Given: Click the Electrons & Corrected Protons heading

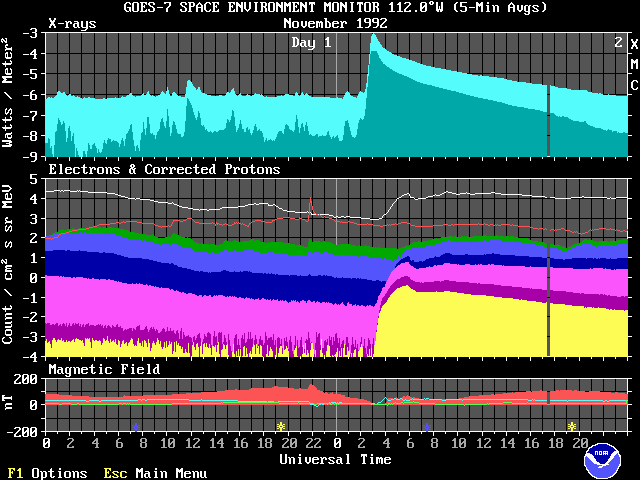Looking at the screenshot, I should [164, 169].
